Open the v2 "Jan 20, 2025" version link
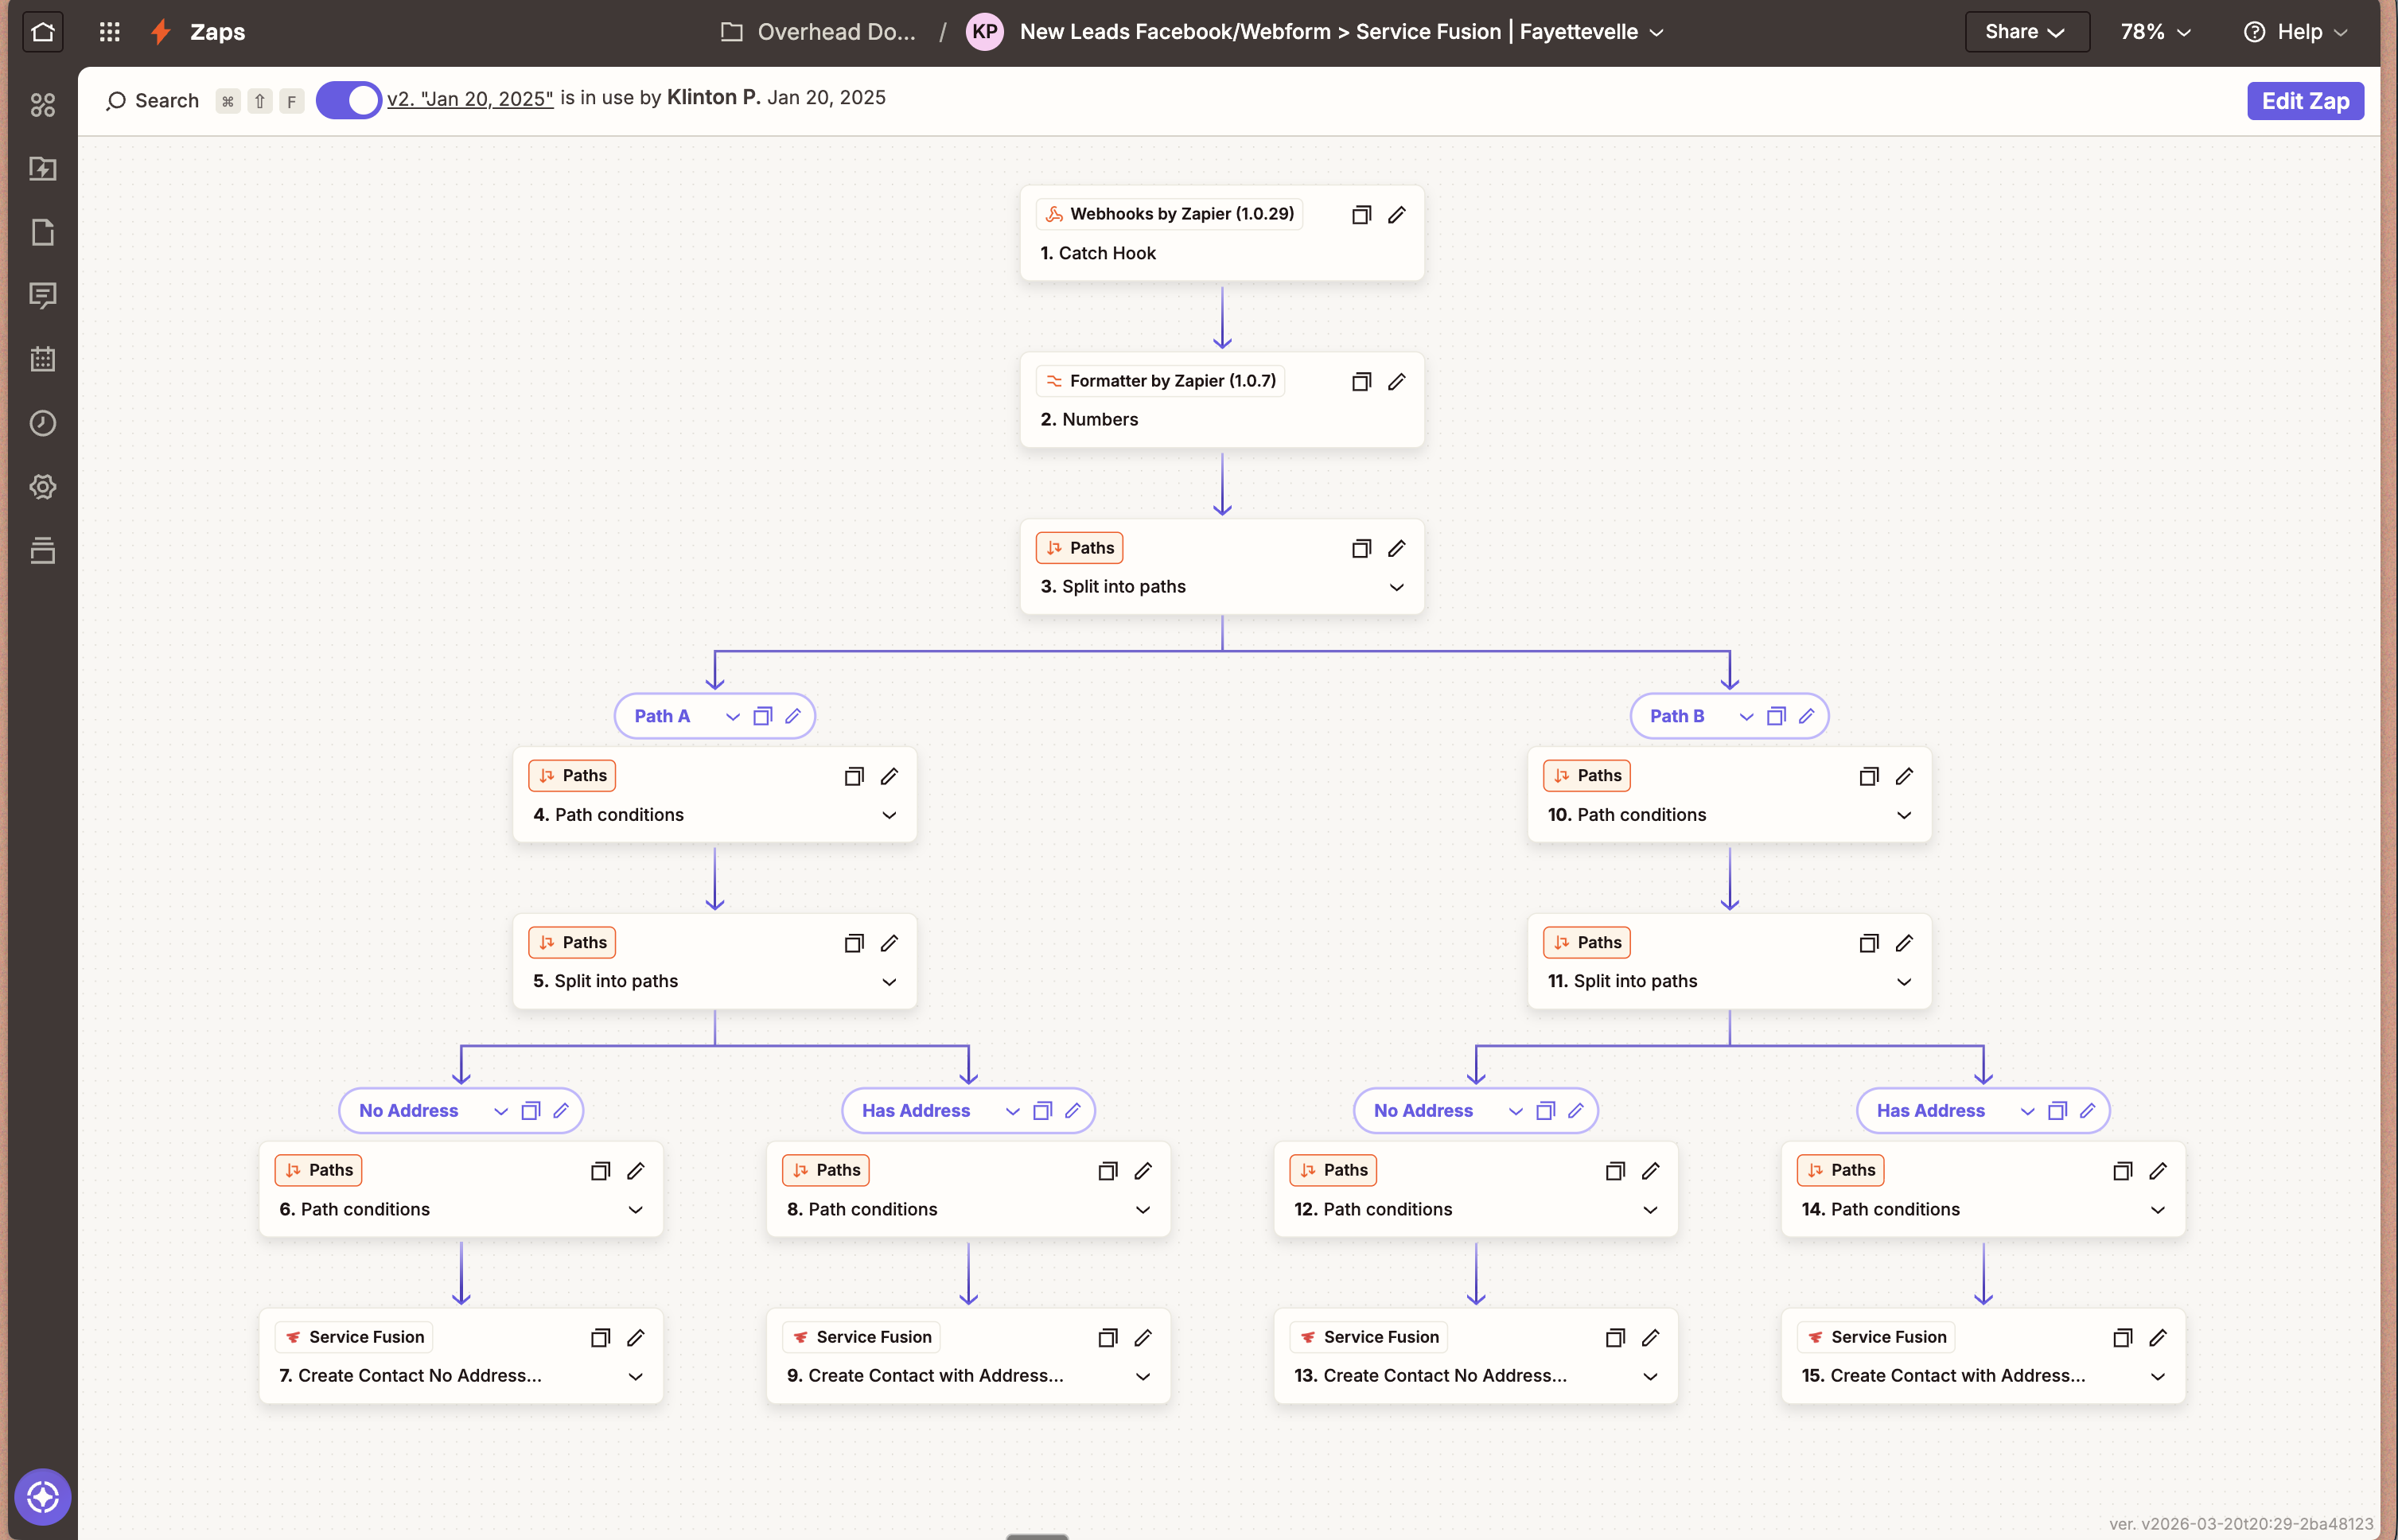The width and height of the screenshot is (2398, 1540). click(470, 98)
